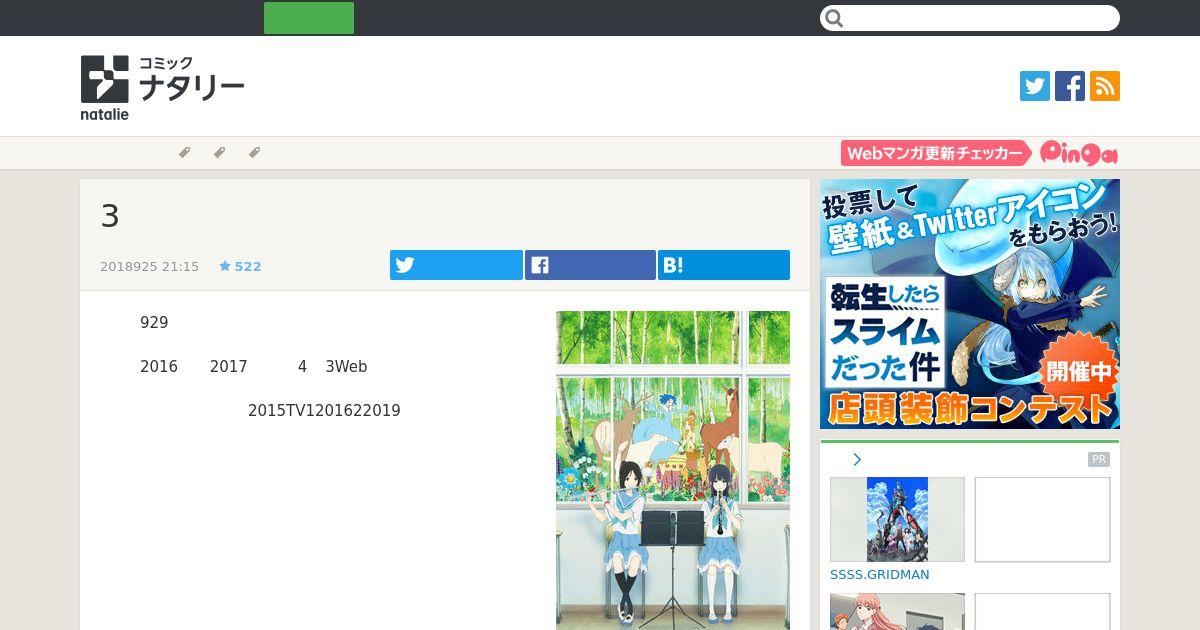Click the article title '3'
1200x630 pixels.
click(x=110, y=216)
